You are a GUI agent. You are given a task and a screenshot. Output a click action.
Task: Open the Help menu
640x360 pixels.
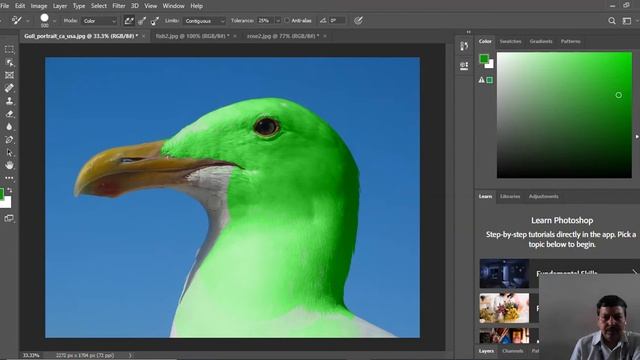[196, 6]
